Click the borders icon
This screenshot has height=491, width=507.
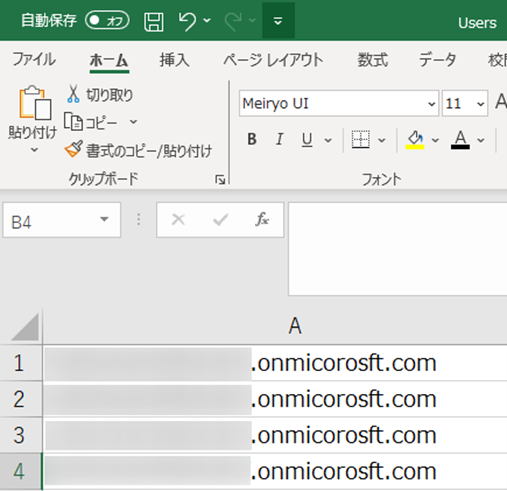[x=360, y=139]
